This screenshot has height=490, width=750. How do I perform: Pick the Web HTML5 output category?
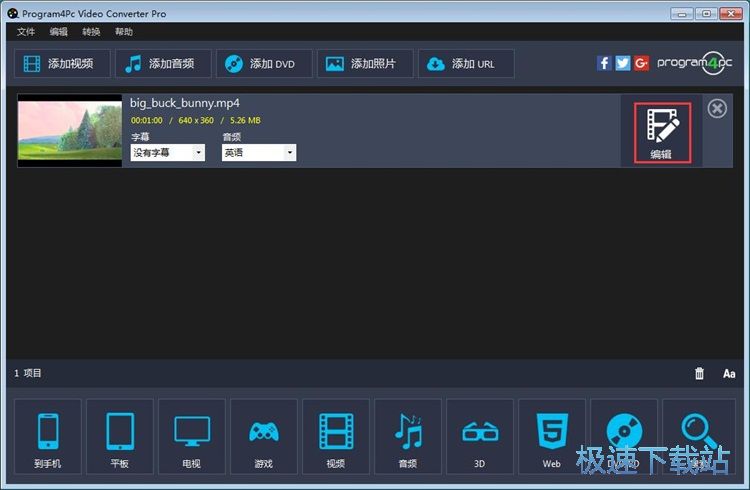tap(552, 437)
